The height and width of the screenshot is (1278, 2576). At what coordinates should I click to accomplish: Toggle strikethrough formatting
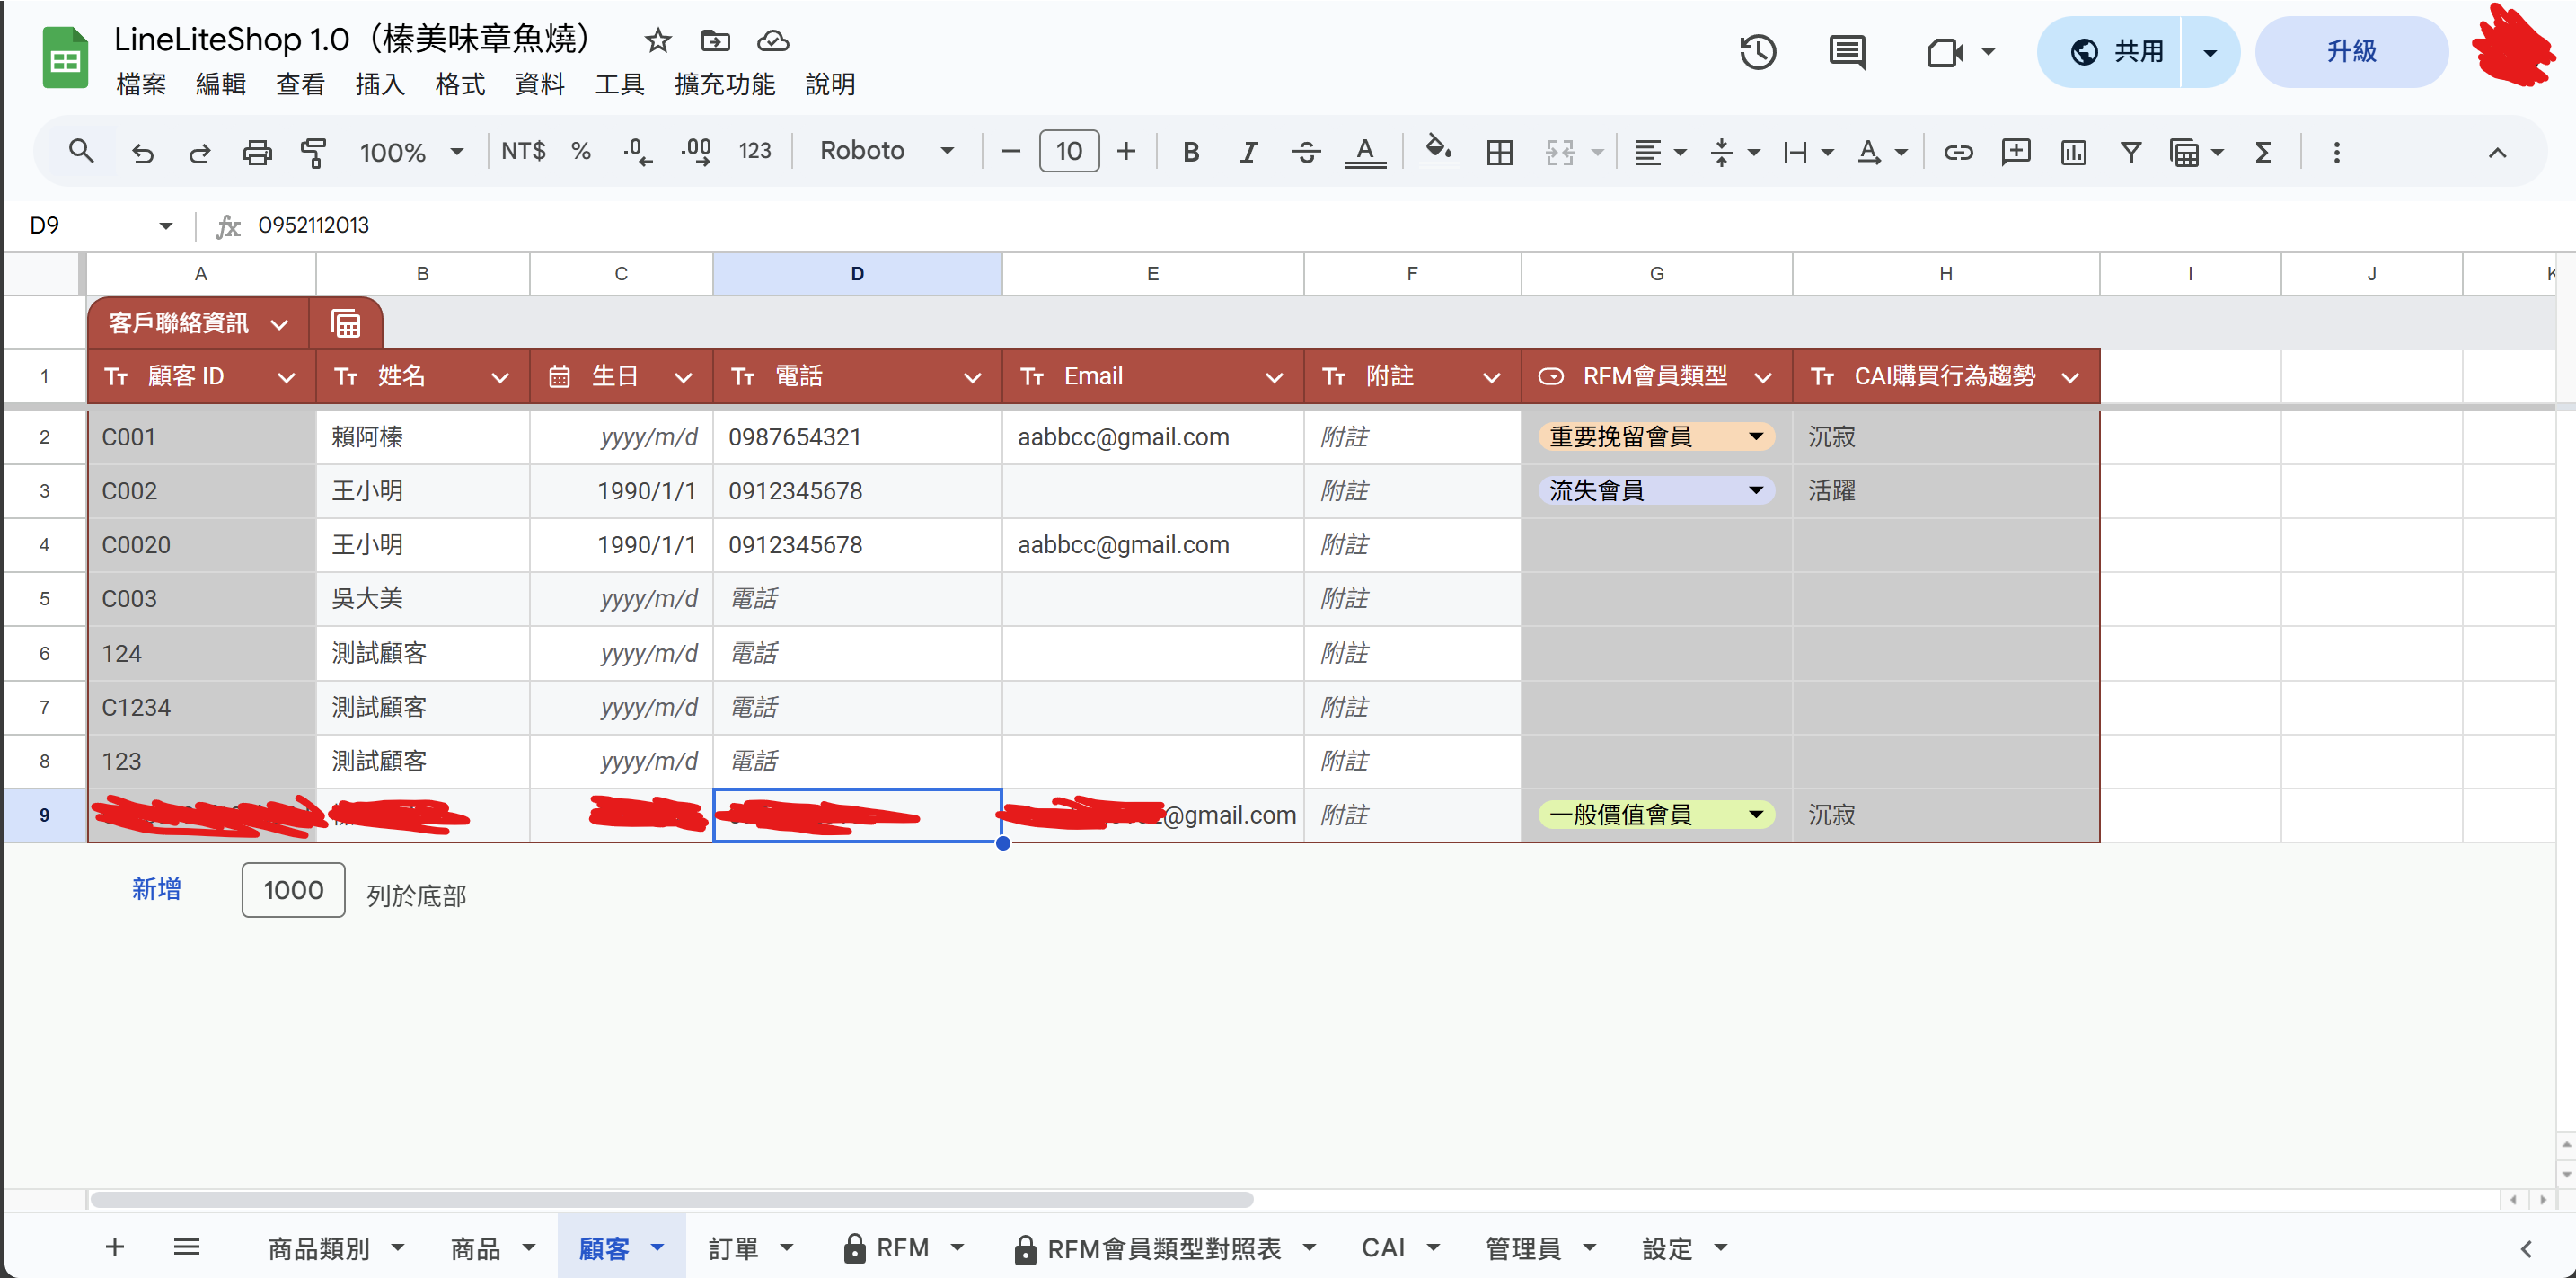click(x=1305, y=152)
